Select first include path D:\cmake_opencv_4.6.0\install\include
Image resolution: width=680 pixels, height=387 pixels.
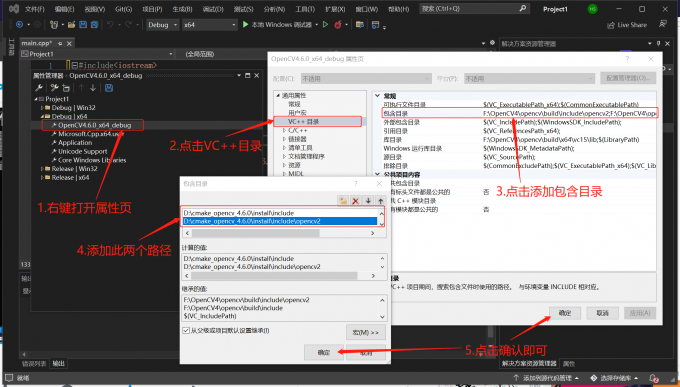[x=280, y=213]
